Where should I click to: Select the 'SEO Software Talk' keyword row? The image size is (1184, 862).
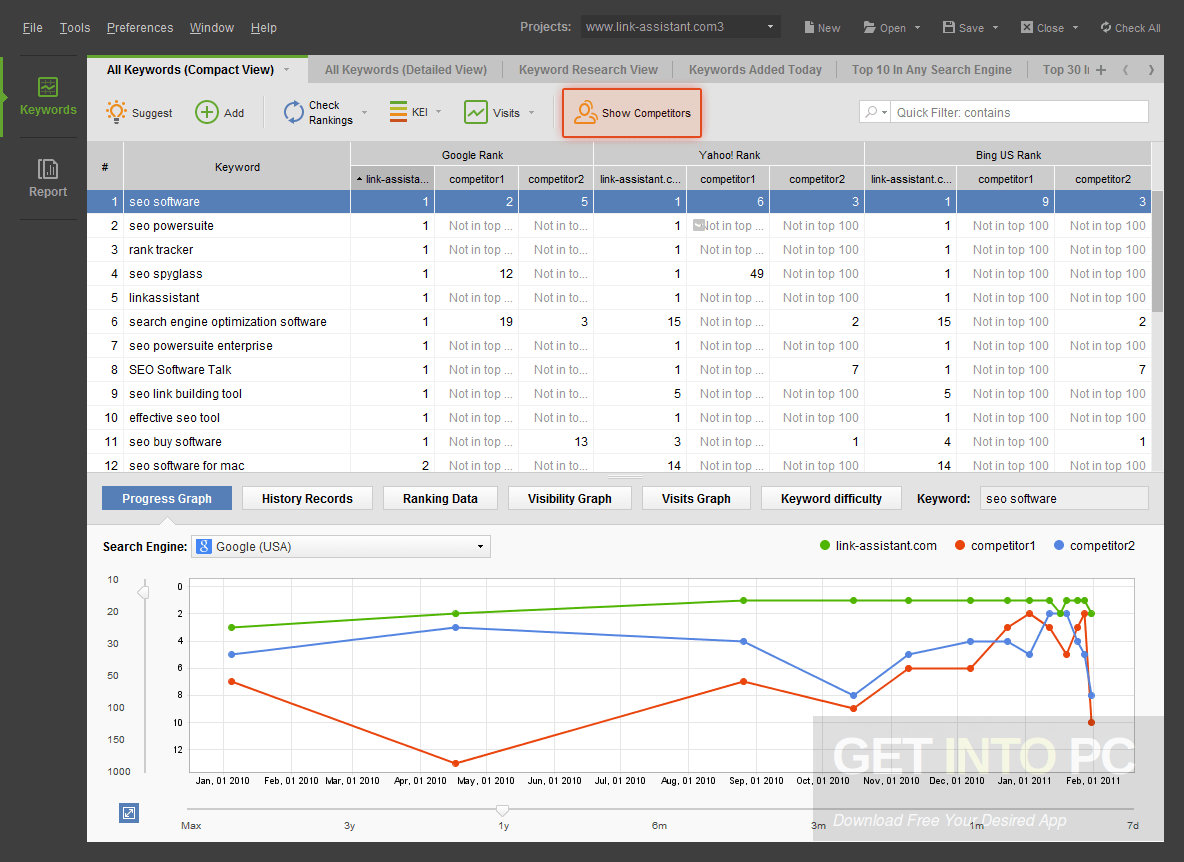pos(619,369)
